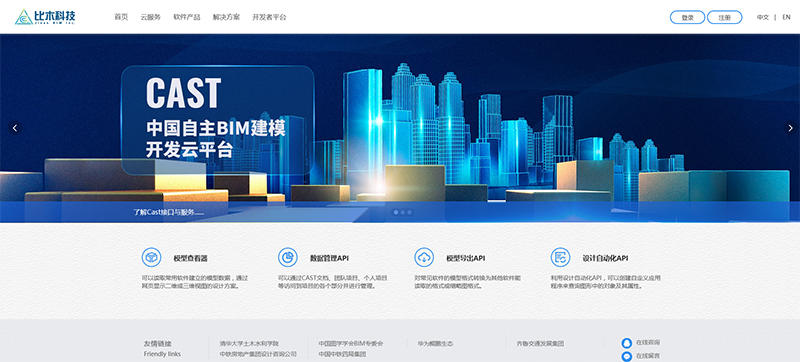Open the 模型查看器 heading

(191, 258)
